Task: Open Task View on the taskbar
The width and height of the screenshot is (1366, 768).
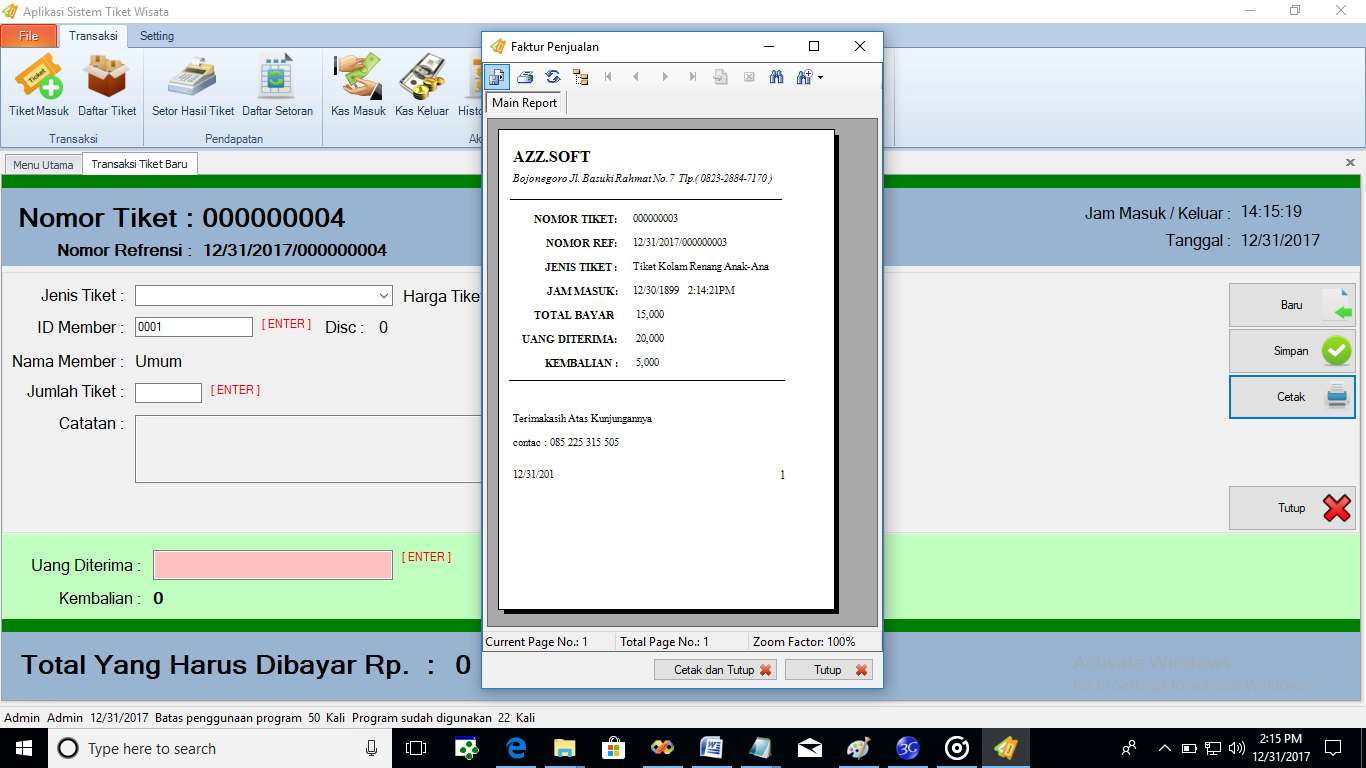Action: point(416,748)
